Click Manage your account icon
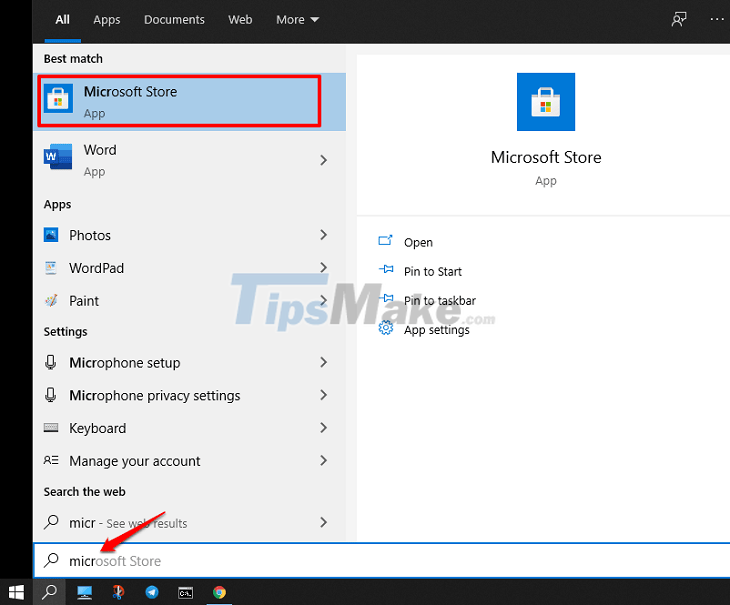This screenshot has width=730, height=605. (51, 460)
